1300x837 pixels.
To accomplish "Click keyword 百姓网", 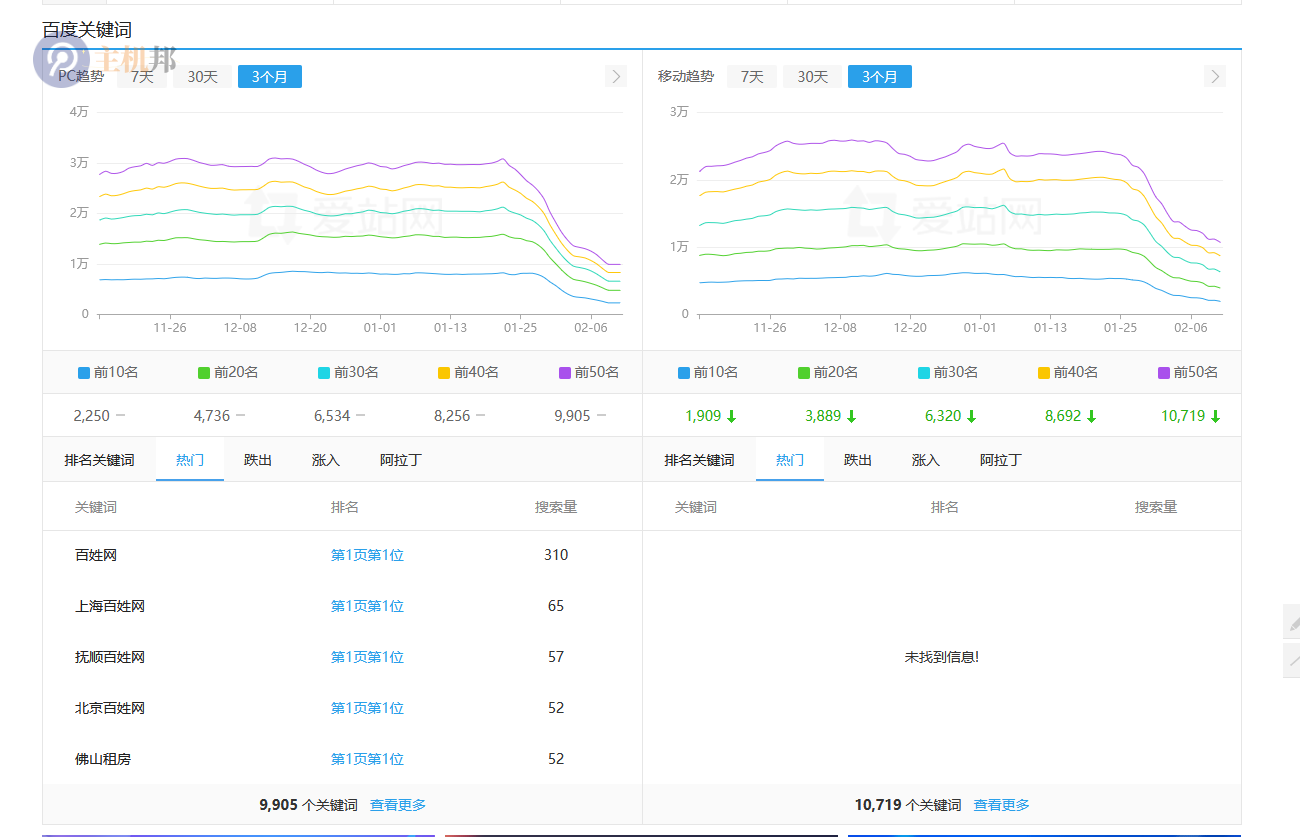I will coord(96,555).
